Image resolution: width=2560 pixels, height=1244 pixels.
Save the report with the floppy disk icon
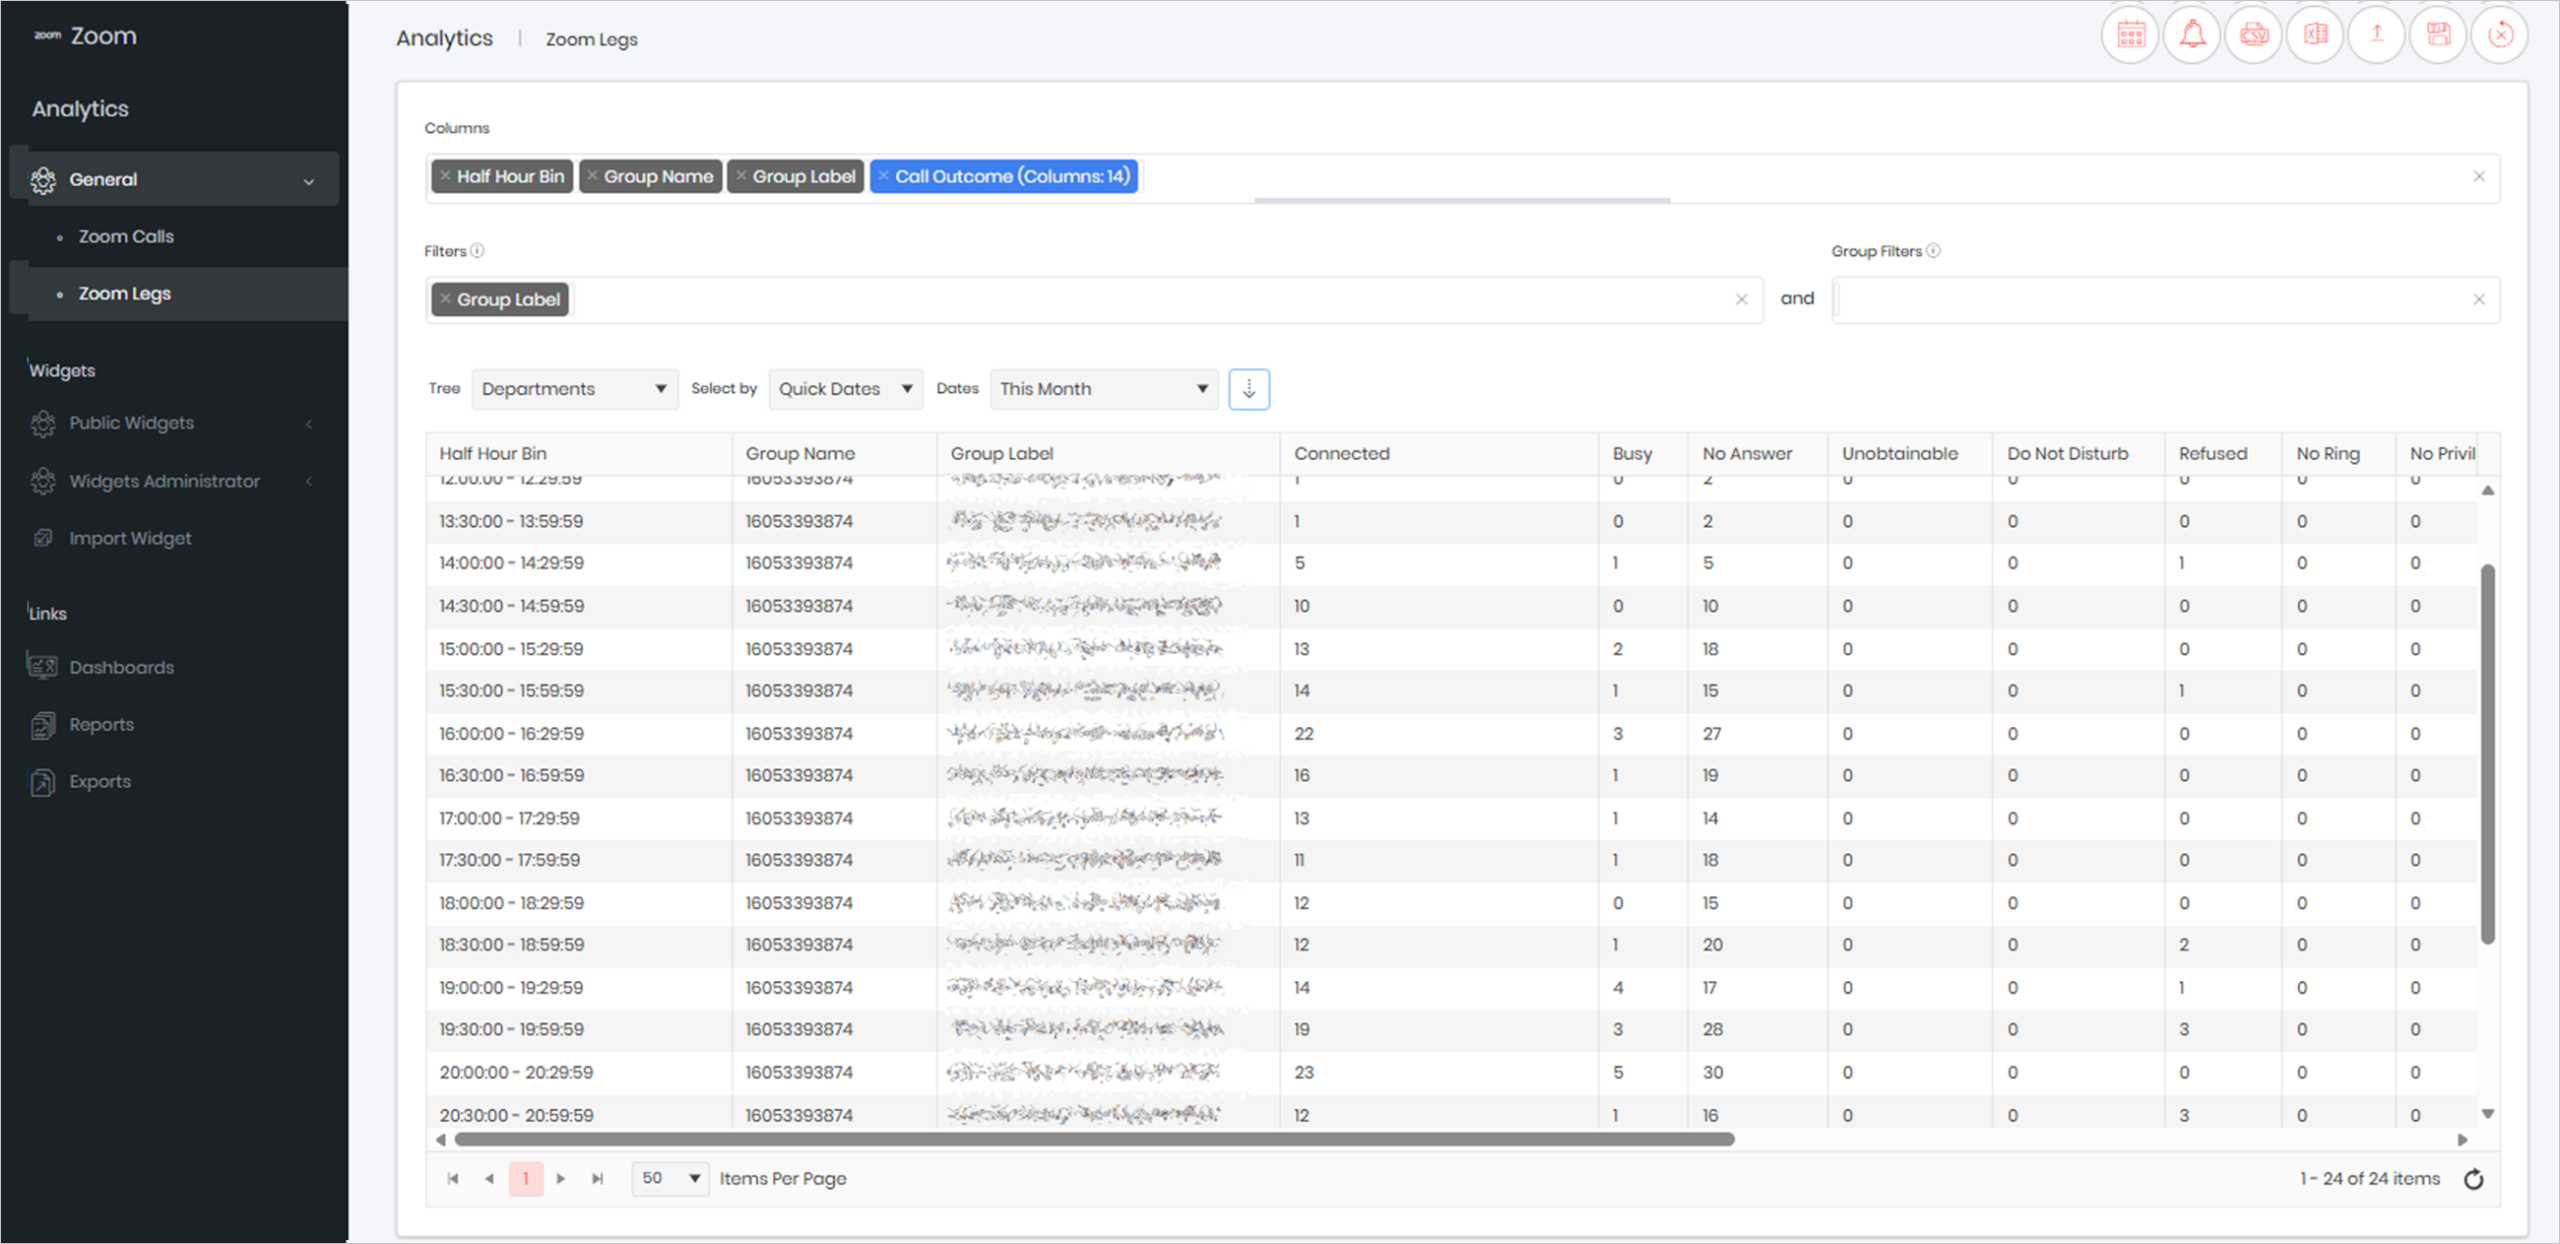coord(2439,35)
